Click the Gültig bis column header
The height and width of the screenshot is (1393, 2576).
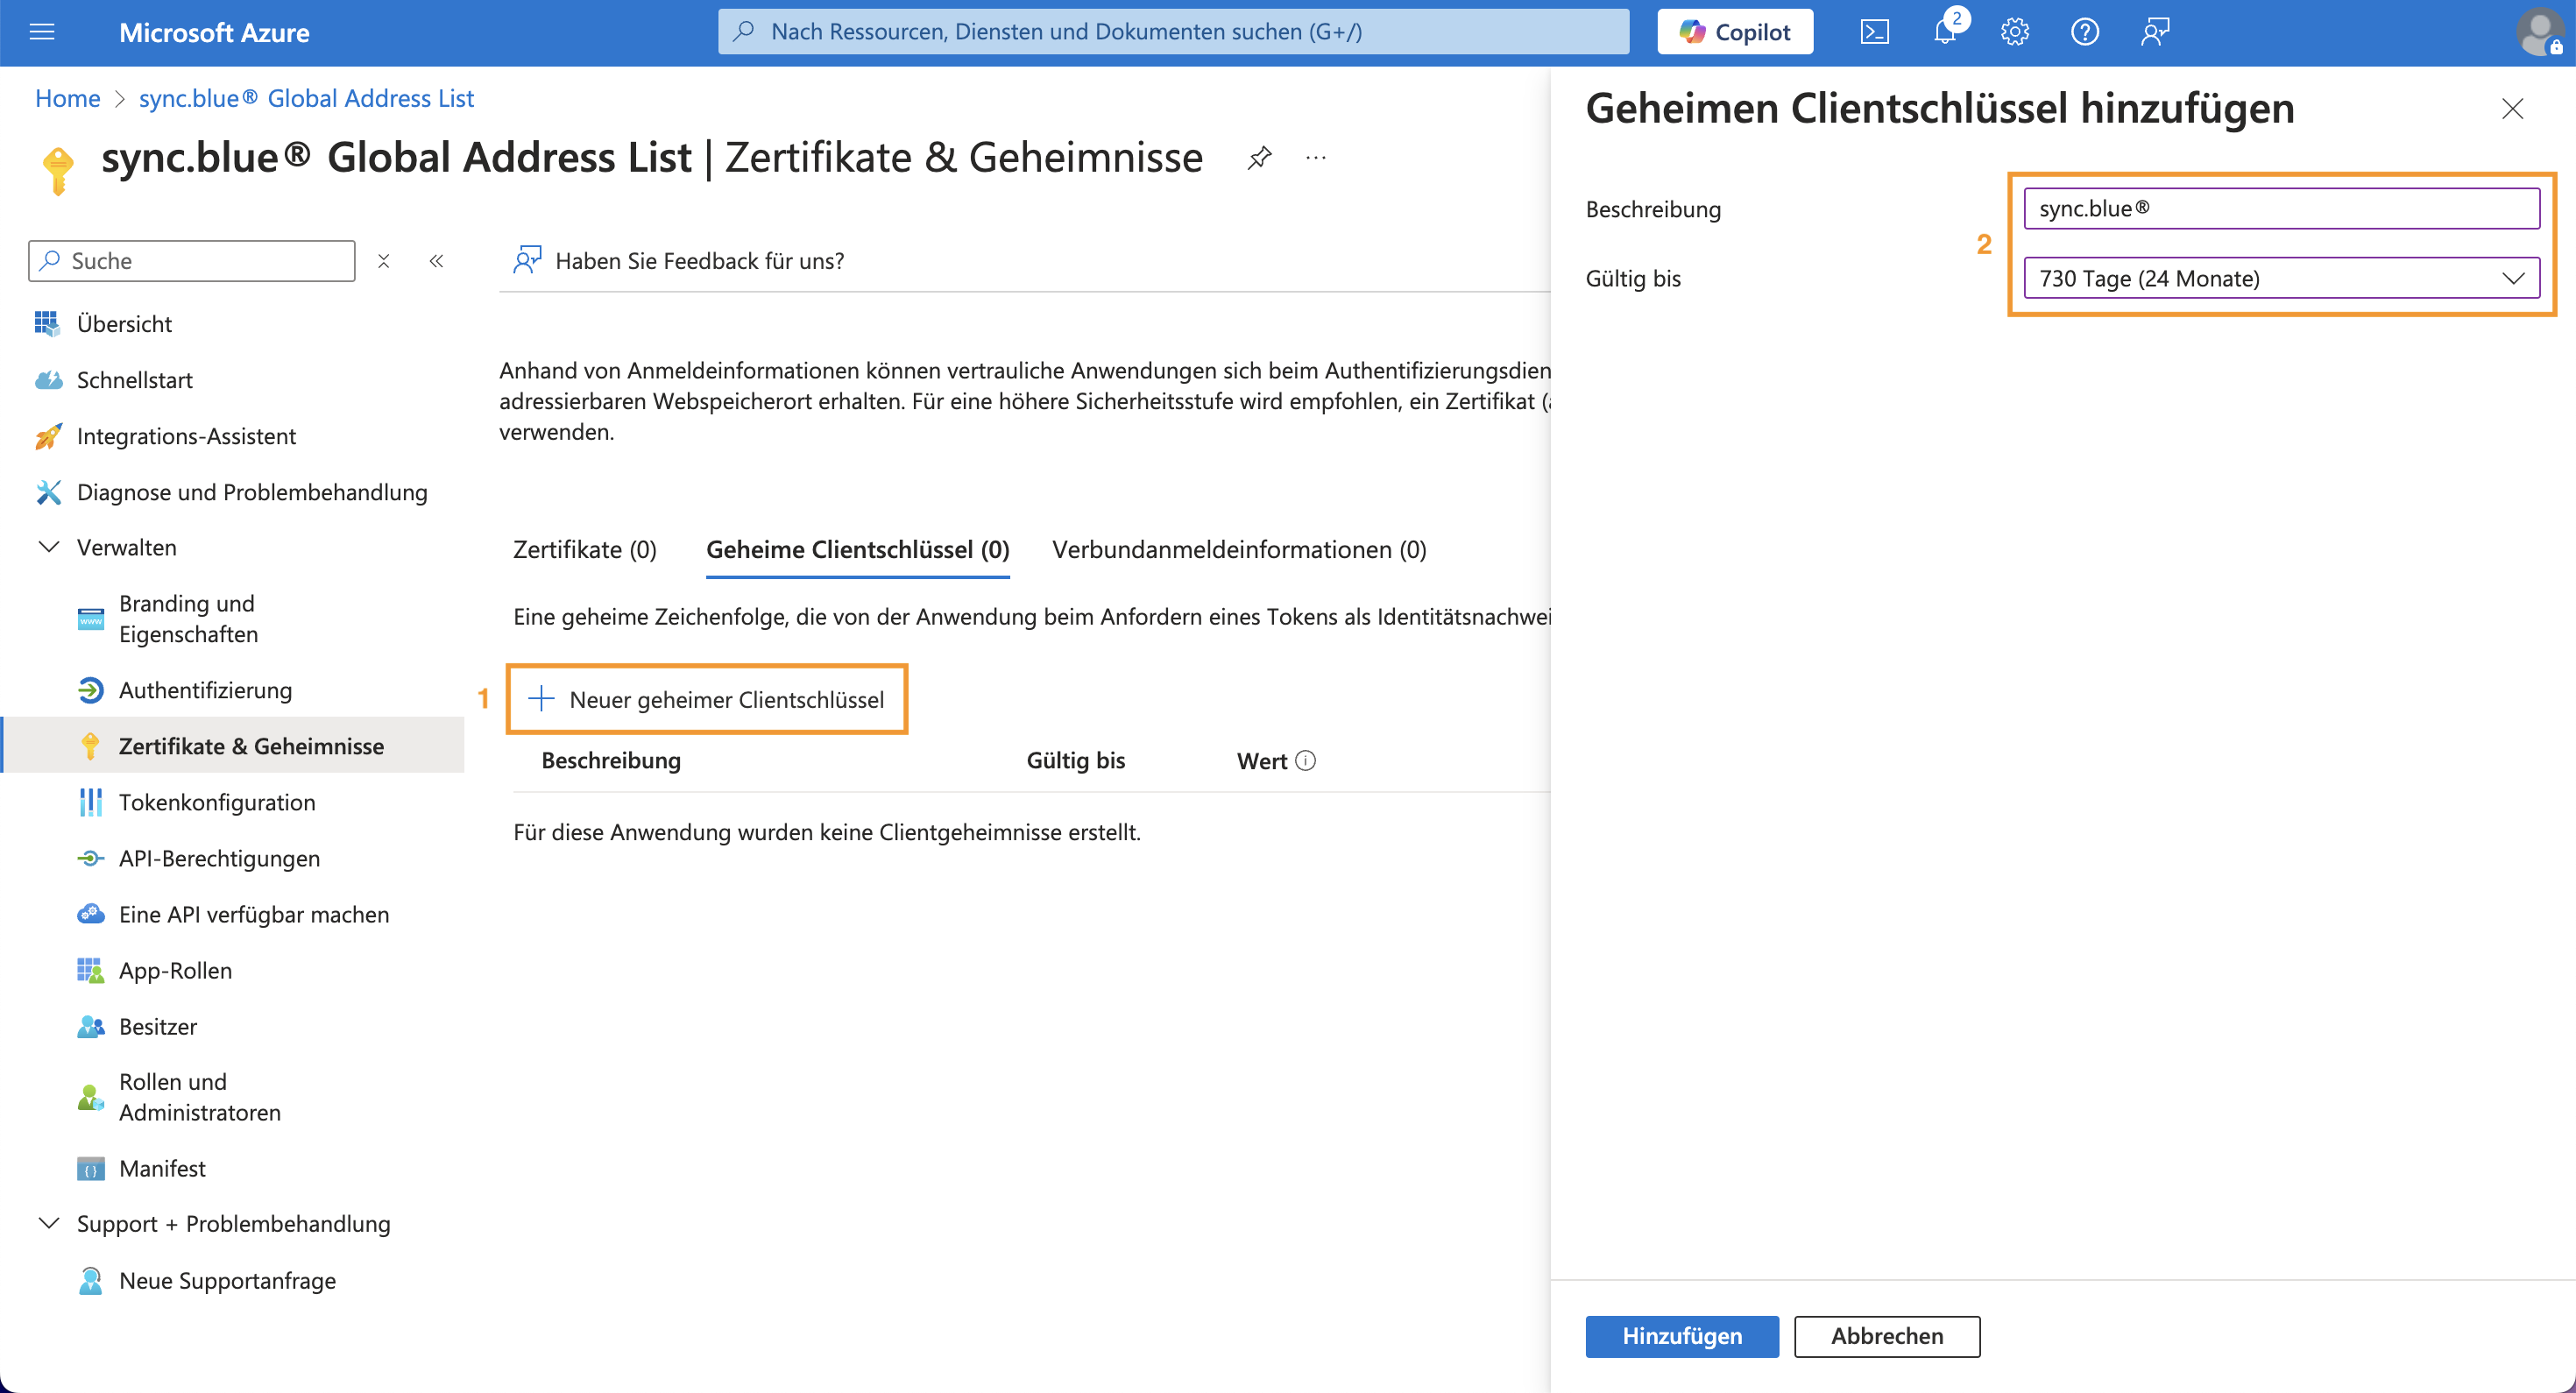tap(1075, 761)
